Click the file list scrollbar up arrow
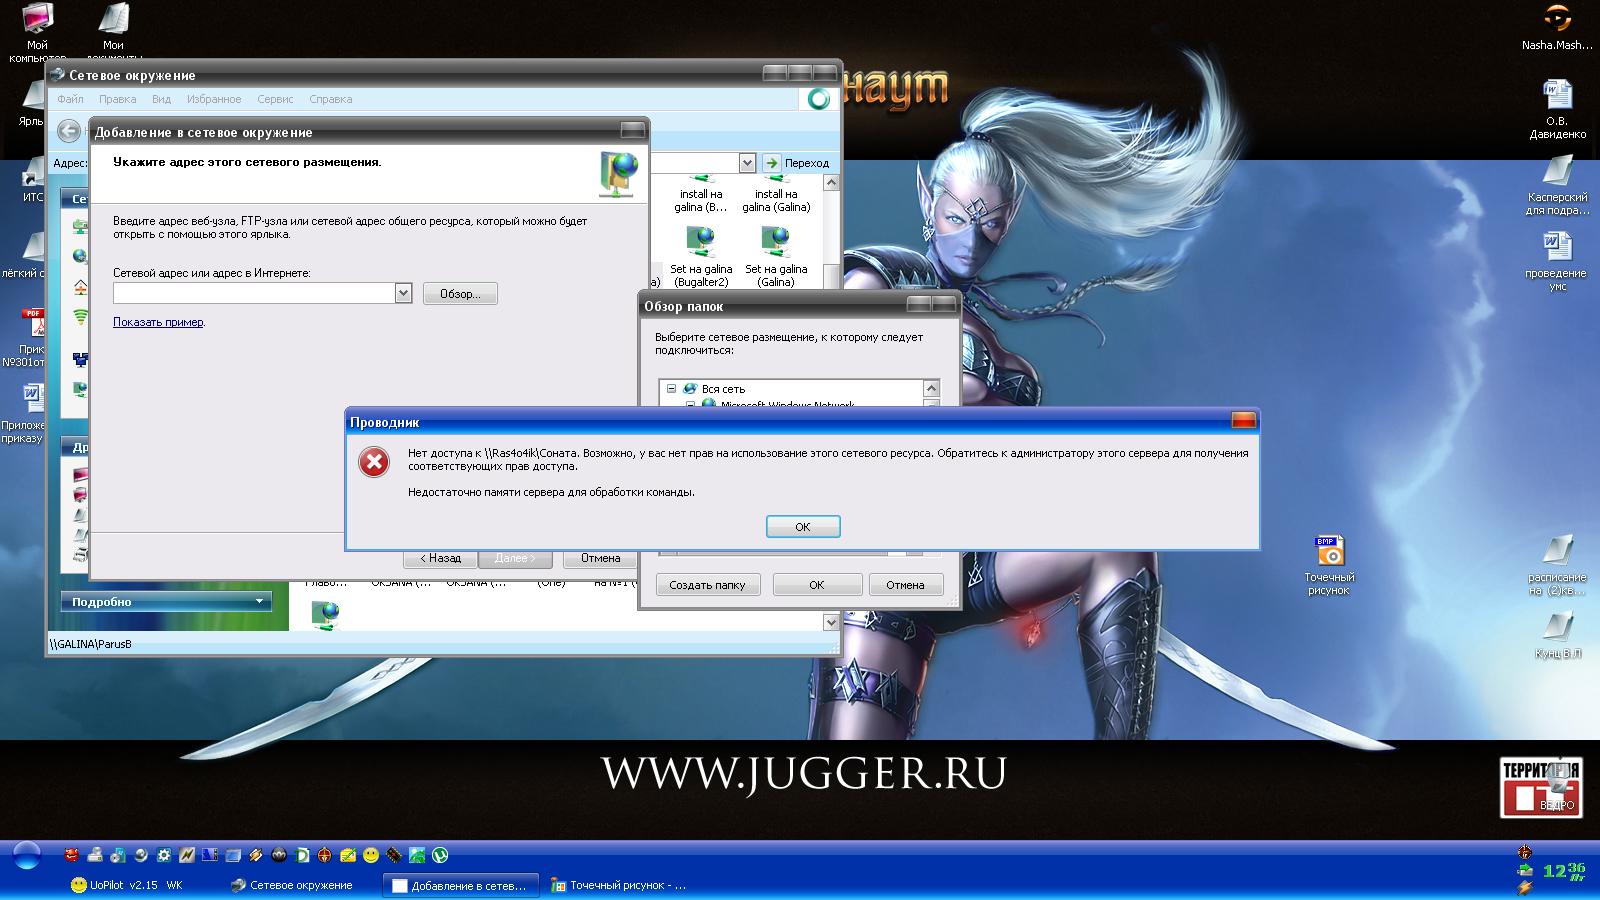This screenshot has height=900, width=1600. (x=830, y=184)
